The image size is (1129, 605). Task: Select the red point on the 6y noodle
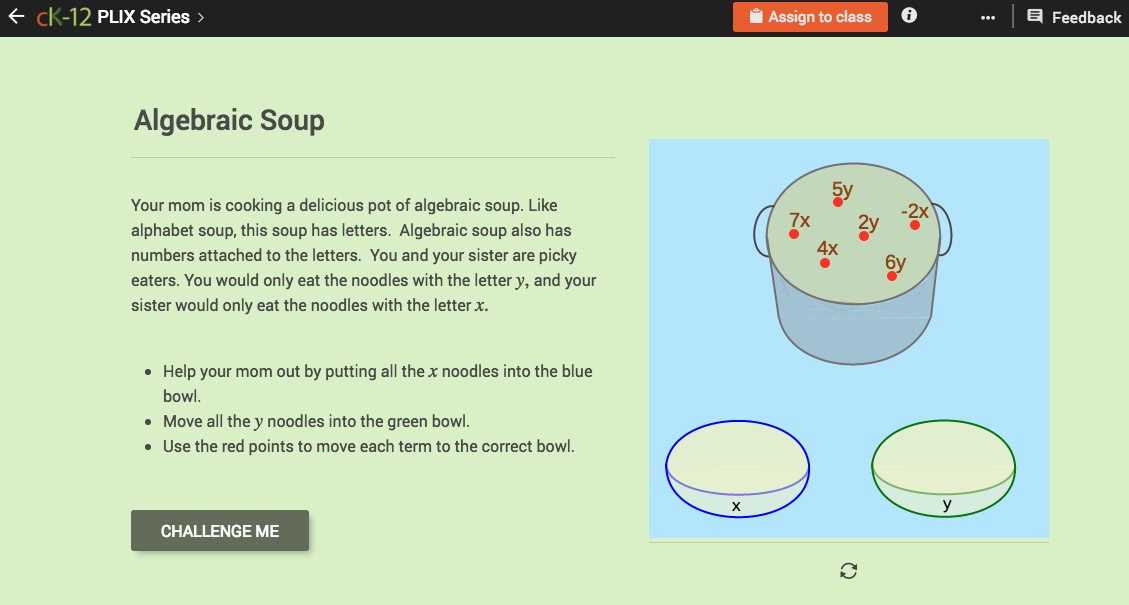(x=891, y=275)
